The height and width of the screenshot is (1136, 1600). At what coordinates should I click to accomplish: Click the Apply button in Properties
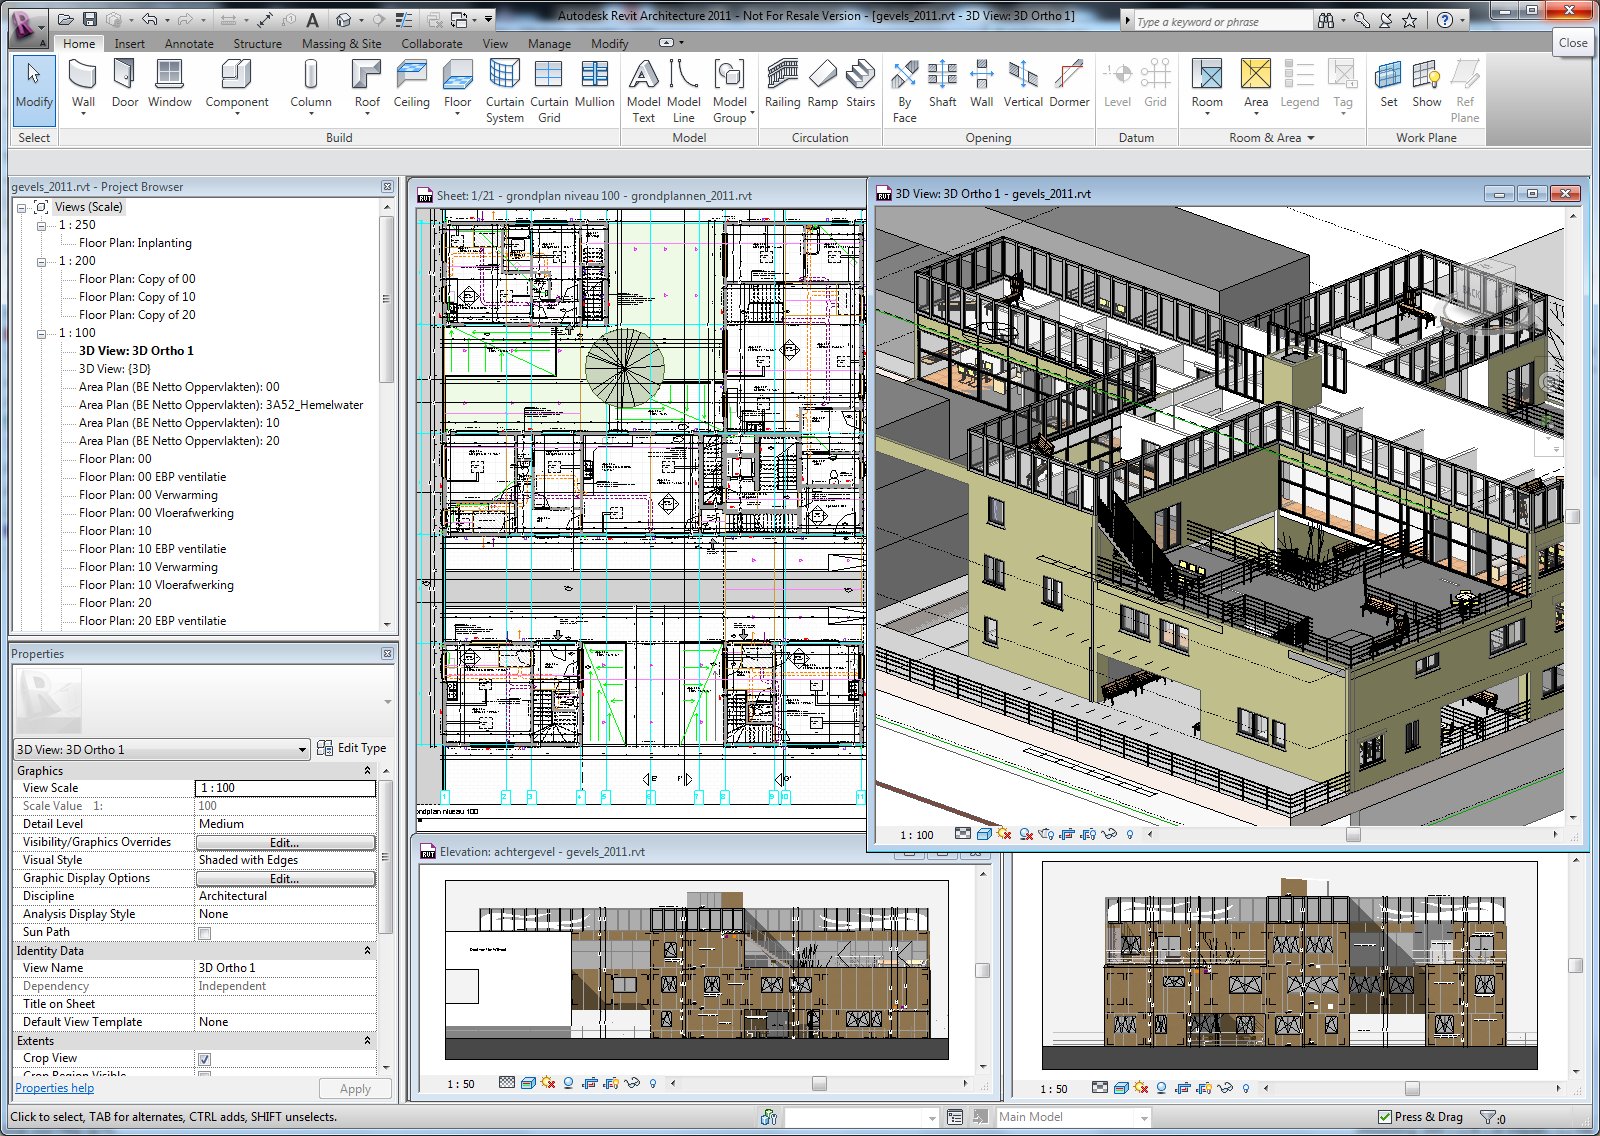(x=355, y=1089)
